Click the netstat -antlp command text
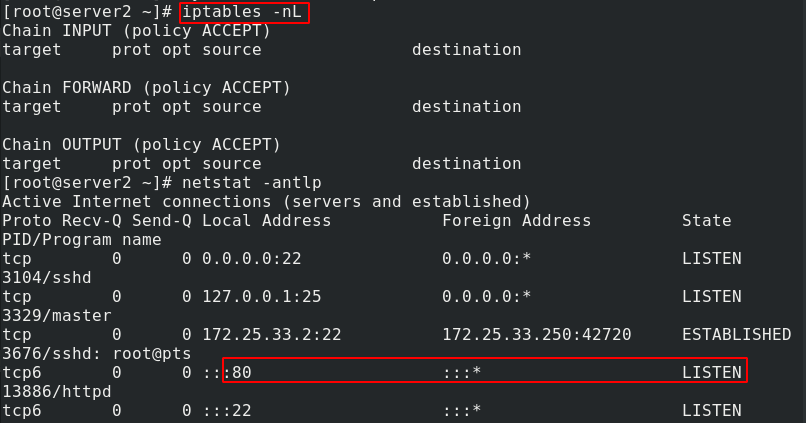 pos(252,182)
